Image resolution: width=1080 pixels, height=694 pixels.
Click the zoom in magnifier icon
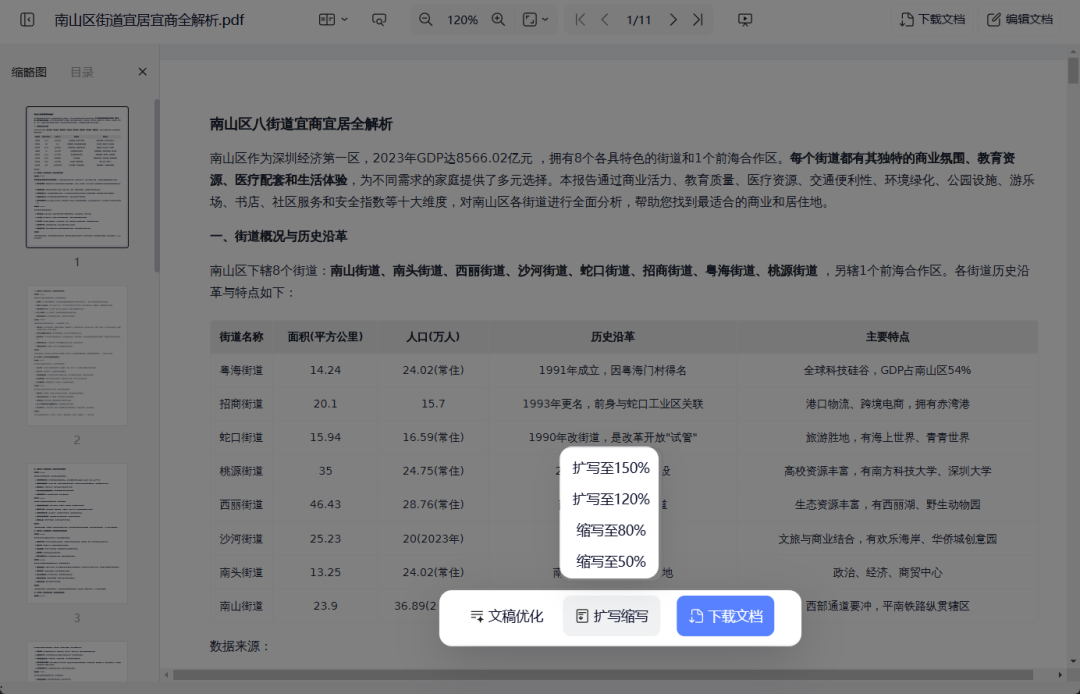pyautogui.click(x=498, y=20)
